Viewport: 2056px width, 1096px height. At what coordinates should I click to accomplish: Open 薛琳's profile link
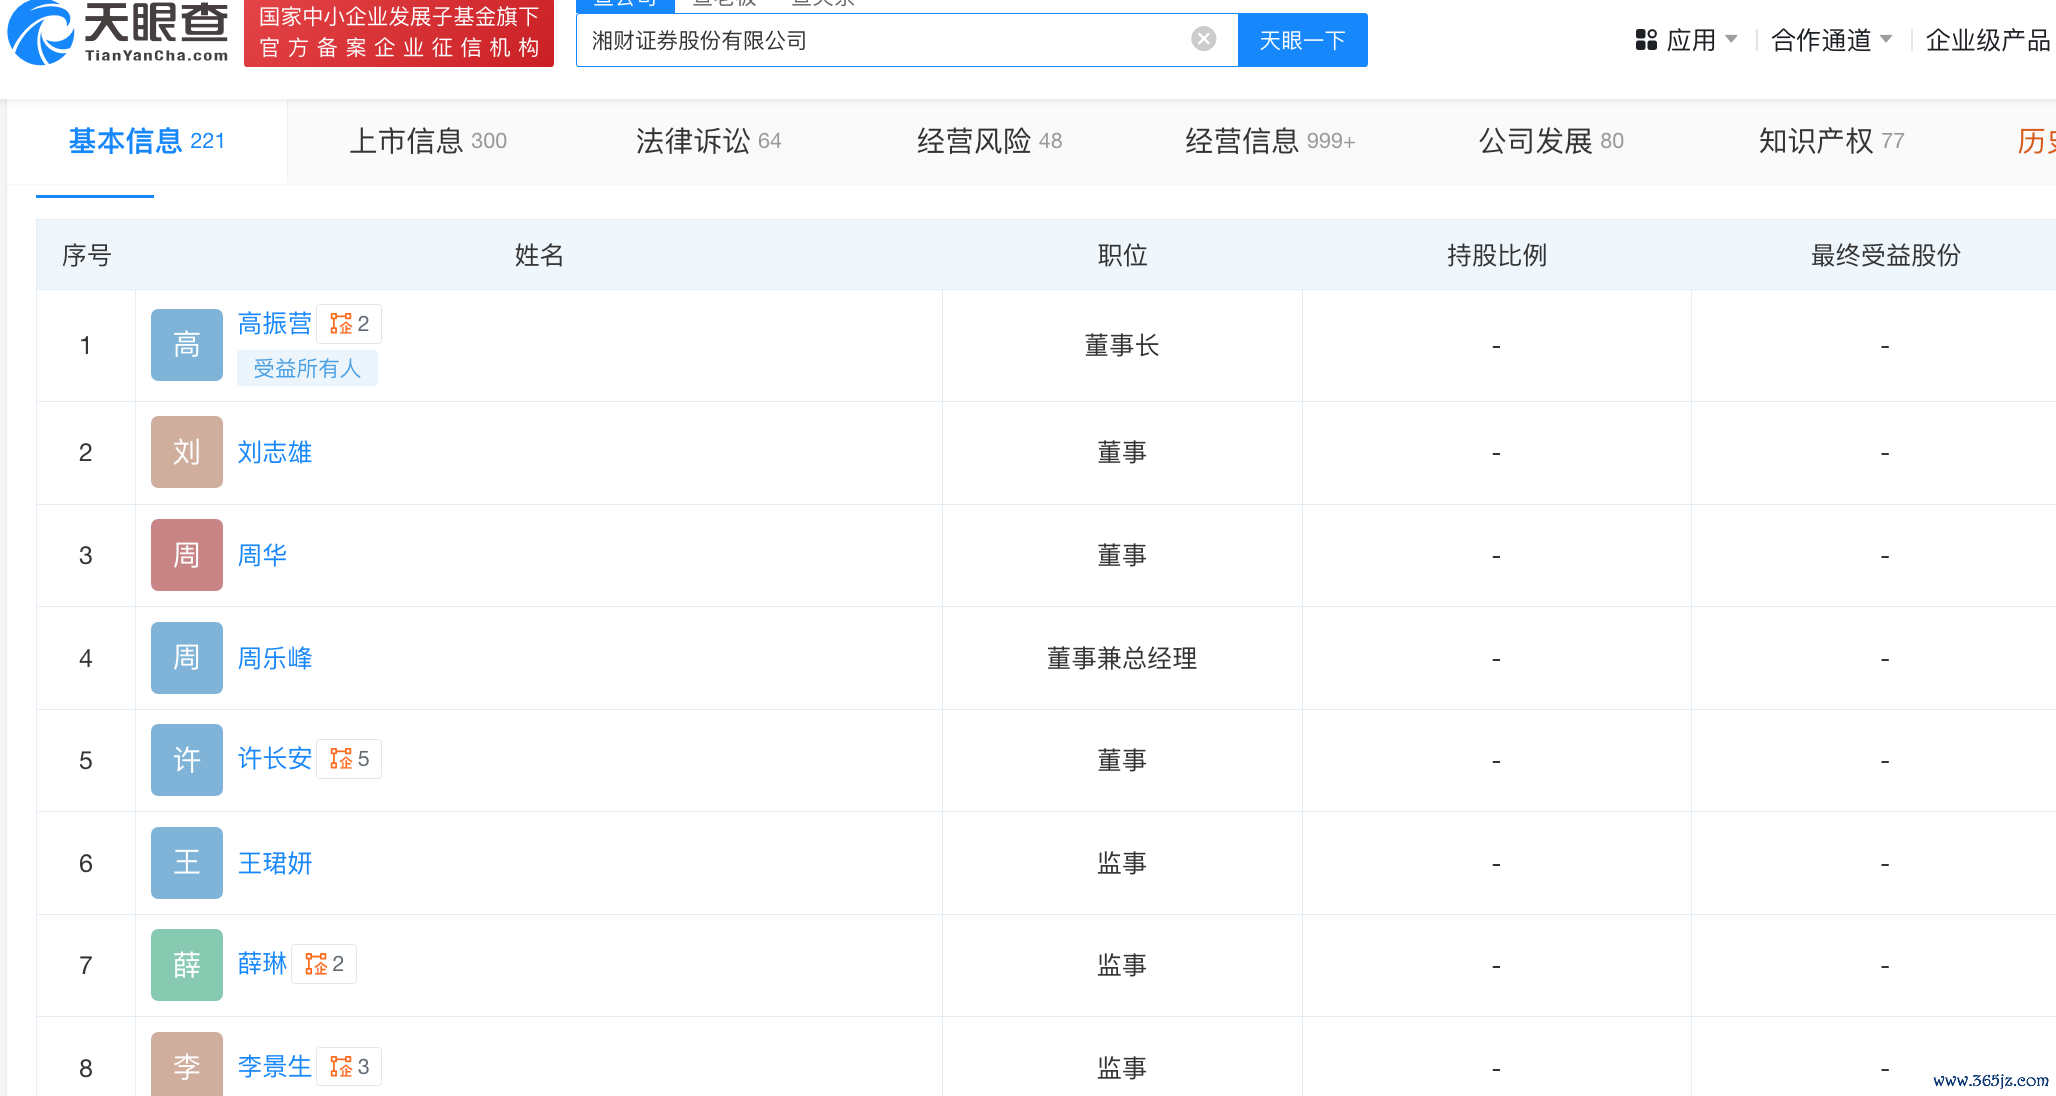[x=262, y=963]
